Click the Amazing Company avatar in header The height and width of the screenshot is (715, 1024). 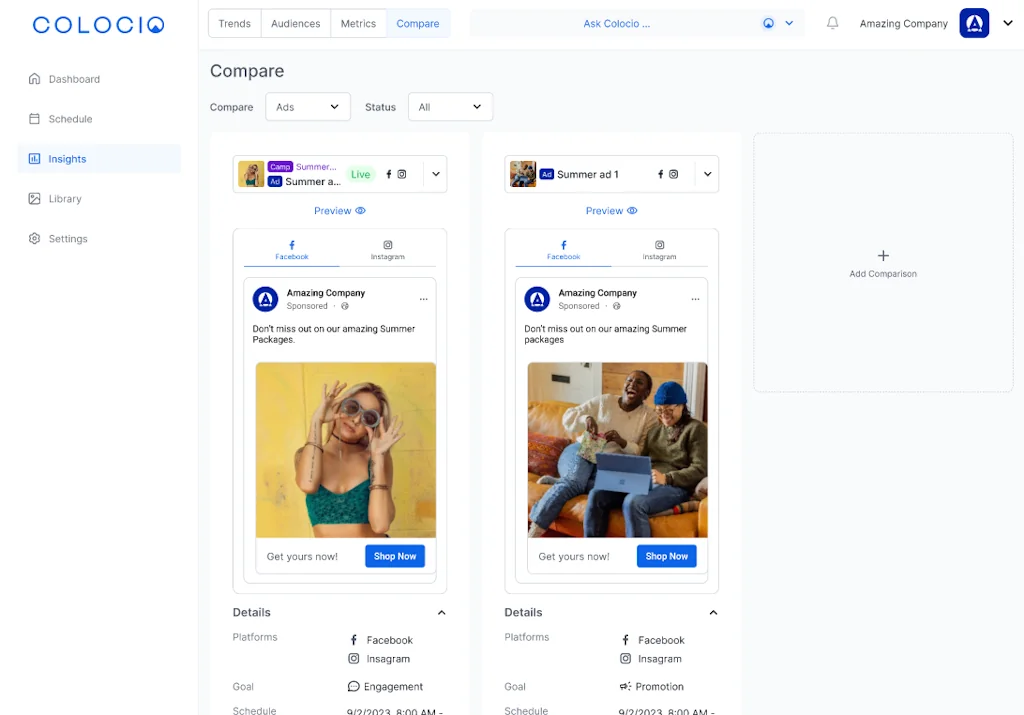974,24
